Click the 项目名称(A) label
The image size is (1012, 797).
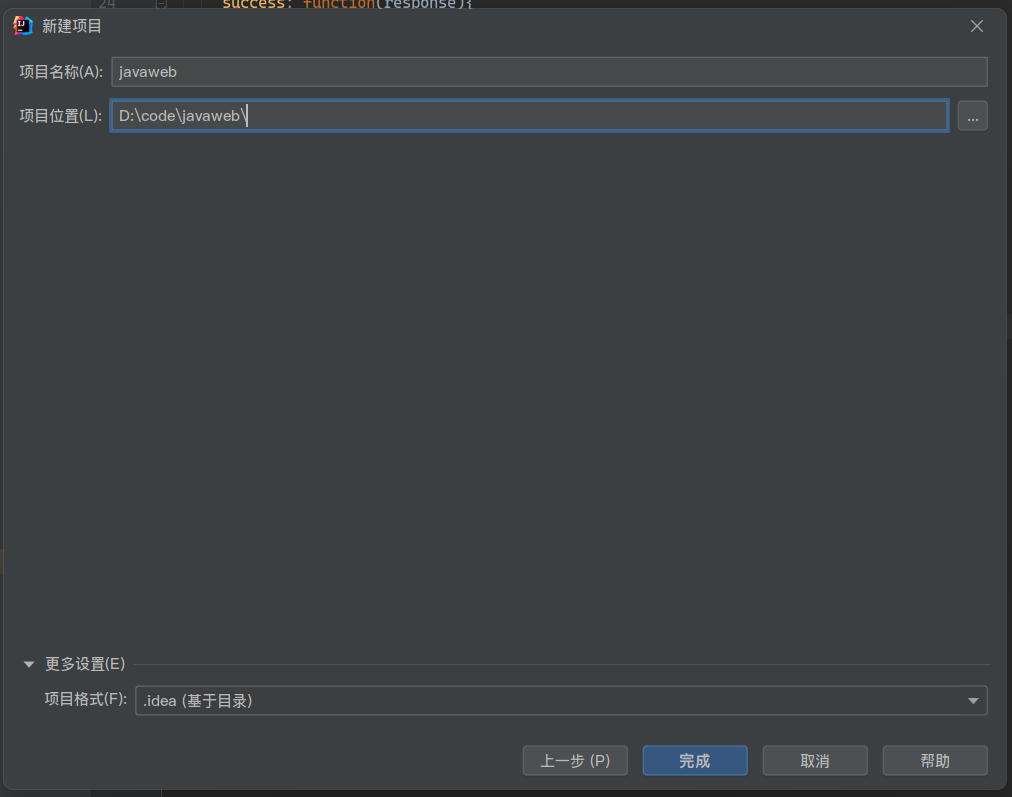[61, 72]
